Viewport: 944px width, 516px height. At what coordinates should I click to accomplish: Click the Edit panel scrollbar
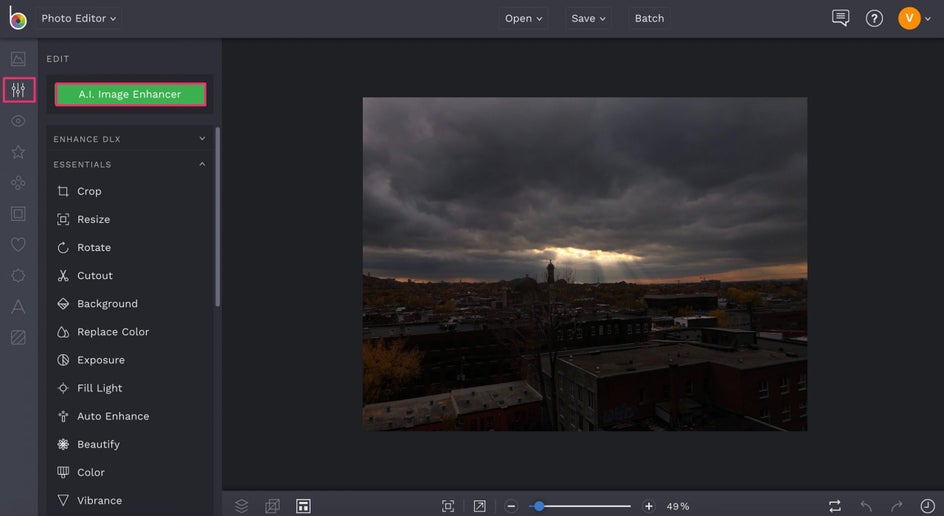(217, 217)
